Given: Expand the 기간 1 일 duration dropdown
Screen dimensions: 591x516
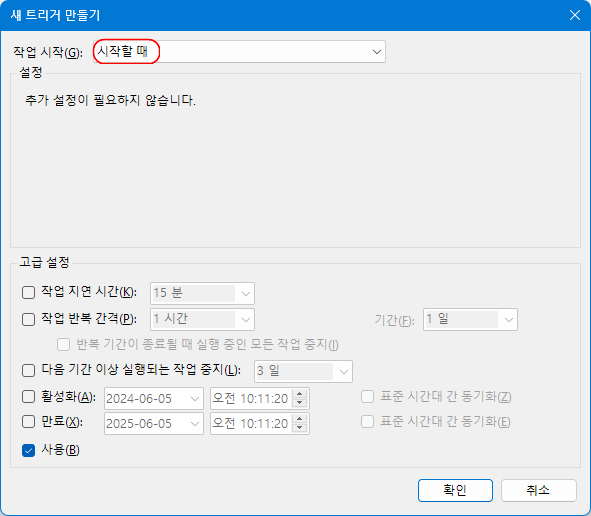Looking at the screenshot, I should pos(470,320).
